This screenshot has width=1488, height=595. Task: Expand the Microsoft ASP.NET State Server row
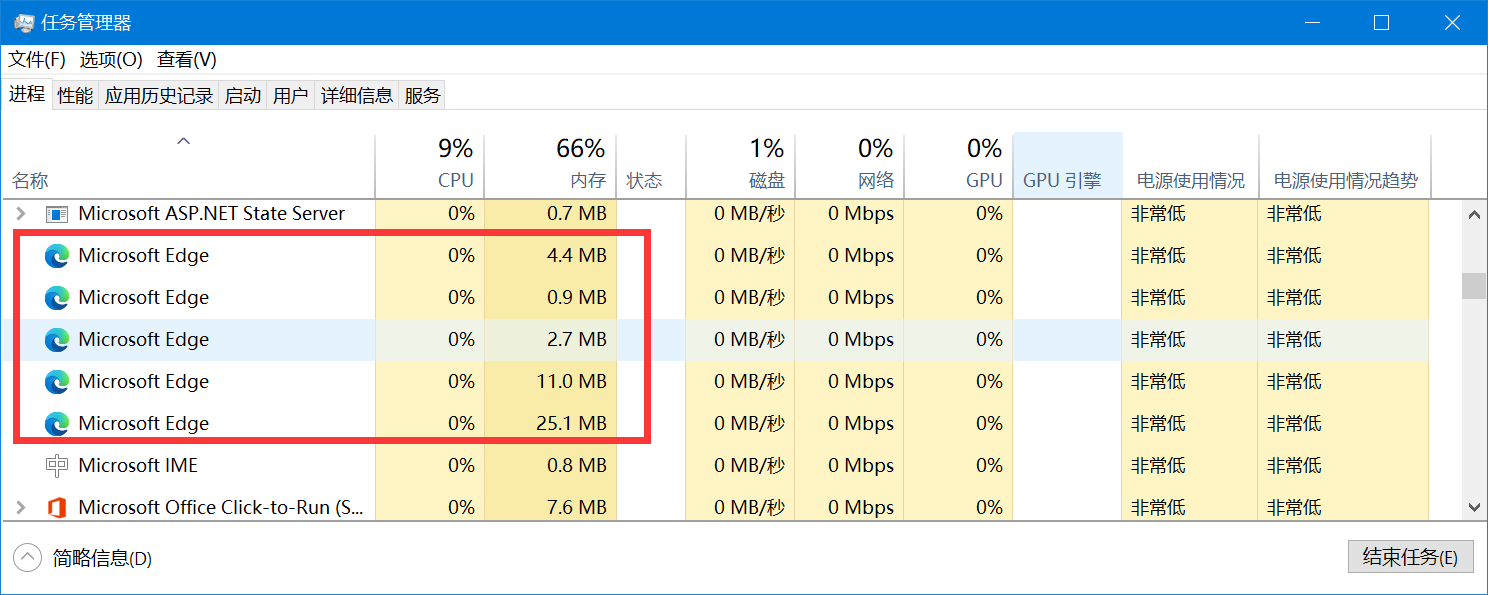[21, 213]
